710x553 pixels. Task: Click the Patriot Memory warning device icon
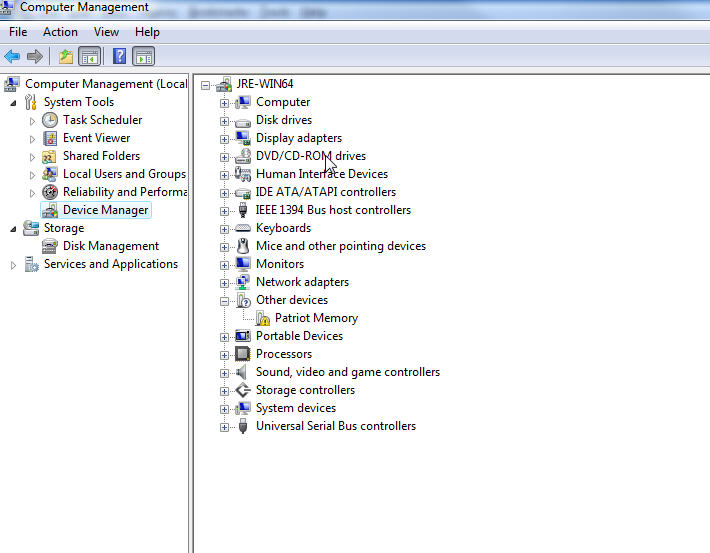pyautogui.click(x=263, y=318)
